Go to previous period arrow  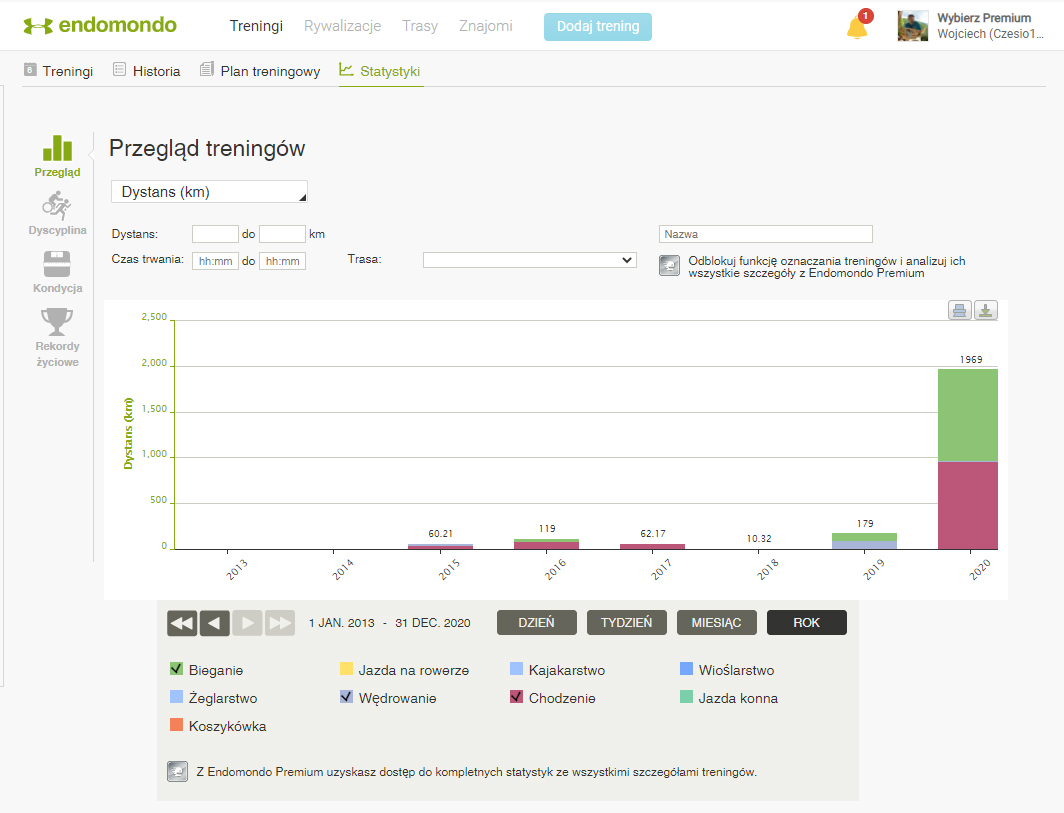pos(214,623)
